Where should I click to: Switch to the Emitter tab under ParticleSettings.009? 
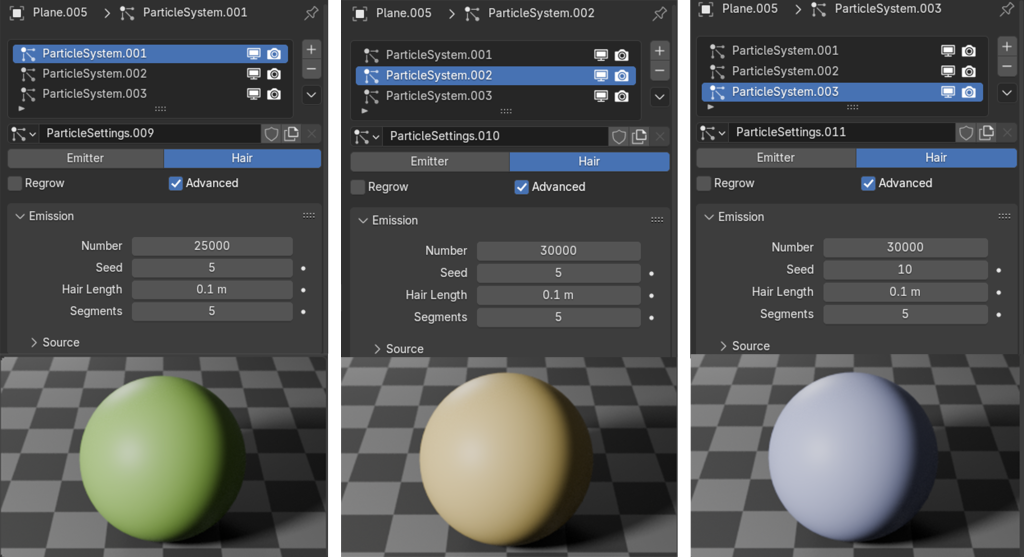pos(85,158)
